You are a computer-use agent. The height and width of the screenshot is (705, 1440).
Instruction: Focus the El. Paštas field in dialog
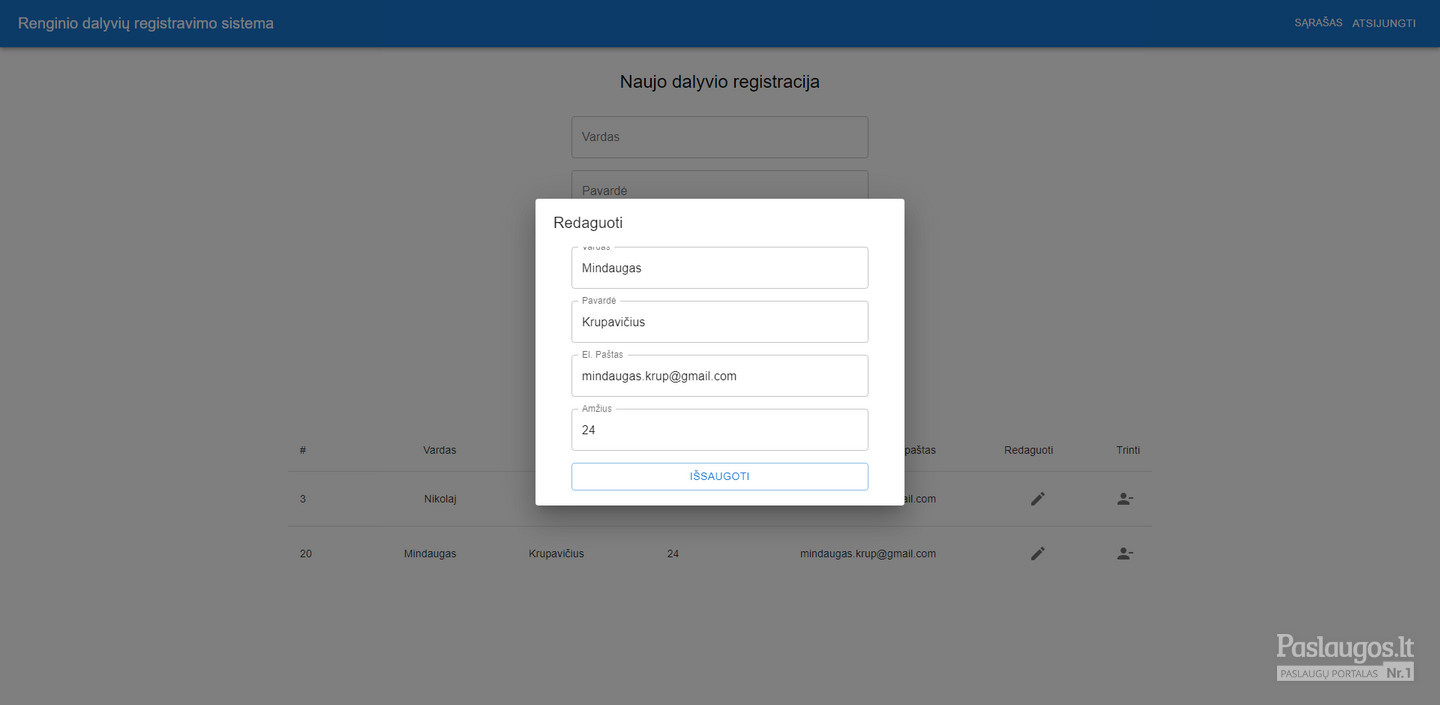pos(720,376)
